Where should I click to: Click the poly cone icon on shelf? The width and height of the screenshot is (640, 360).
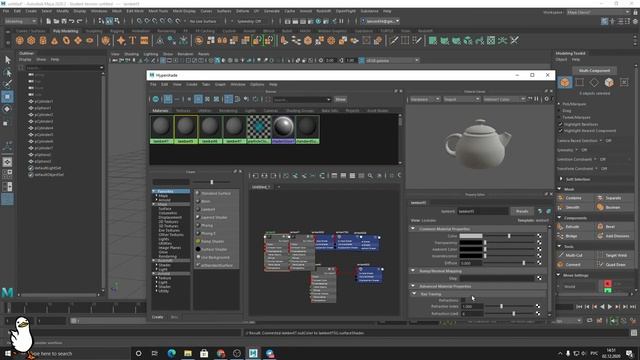tap(54, 40)
